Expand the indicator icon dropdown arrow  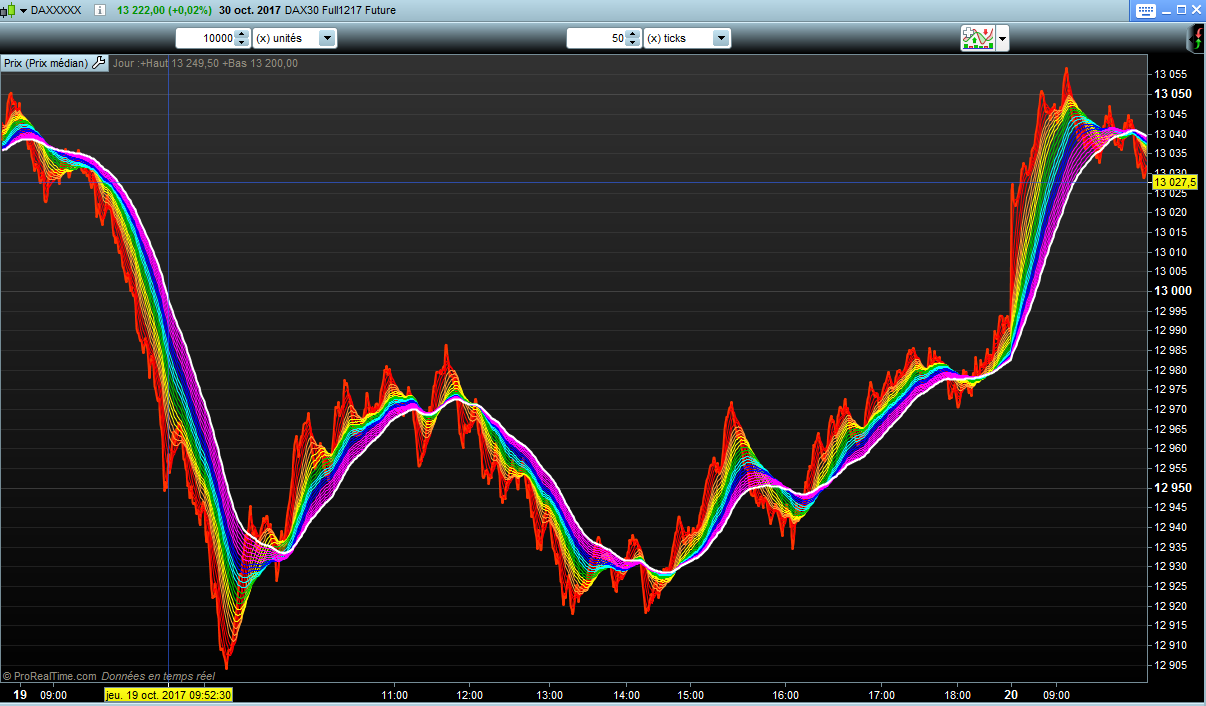click(x=1002, y=39)
